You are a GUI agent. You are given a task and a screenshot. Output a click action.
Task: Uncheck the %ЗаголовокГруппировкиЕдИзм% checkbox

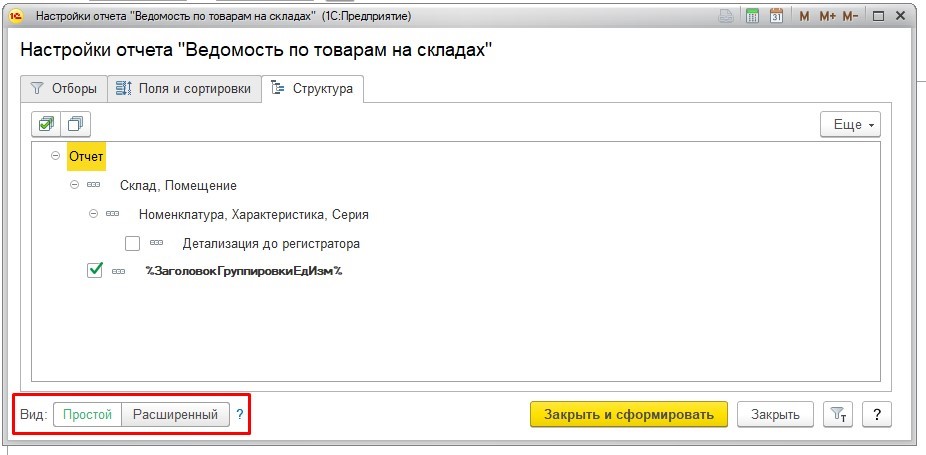click(95, 270)
